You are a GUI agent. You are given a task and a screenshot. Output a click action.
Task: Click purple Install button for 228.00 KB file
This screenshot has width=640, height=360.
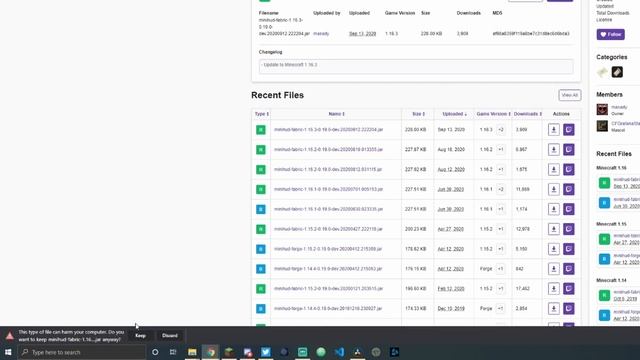pos(569,130)
